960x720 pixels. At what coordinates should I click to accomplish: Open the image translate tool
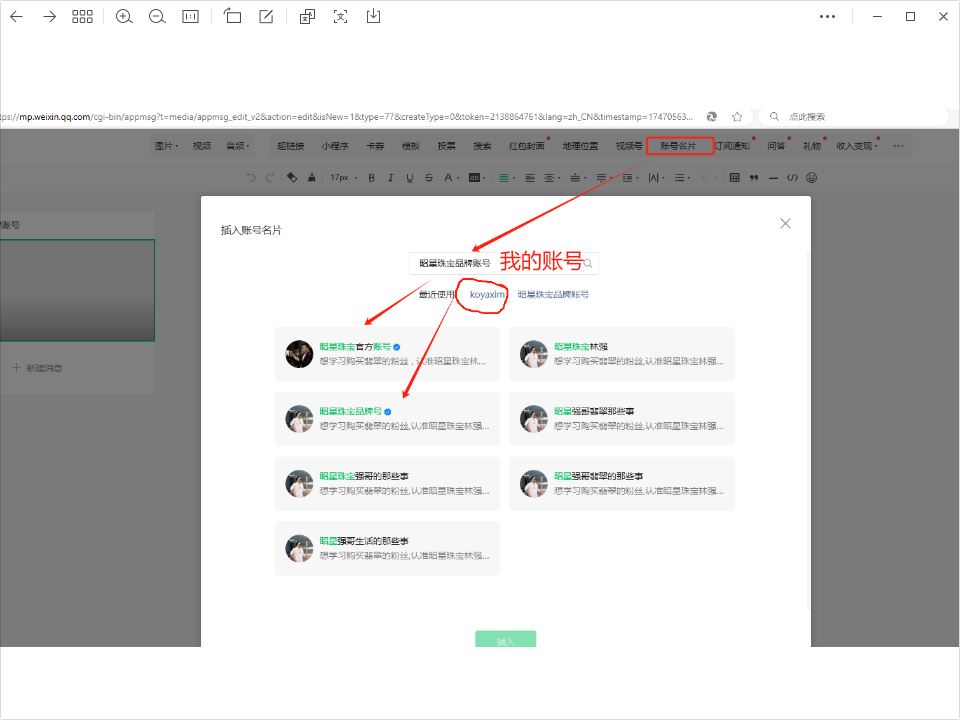click(x=307, y=17)
